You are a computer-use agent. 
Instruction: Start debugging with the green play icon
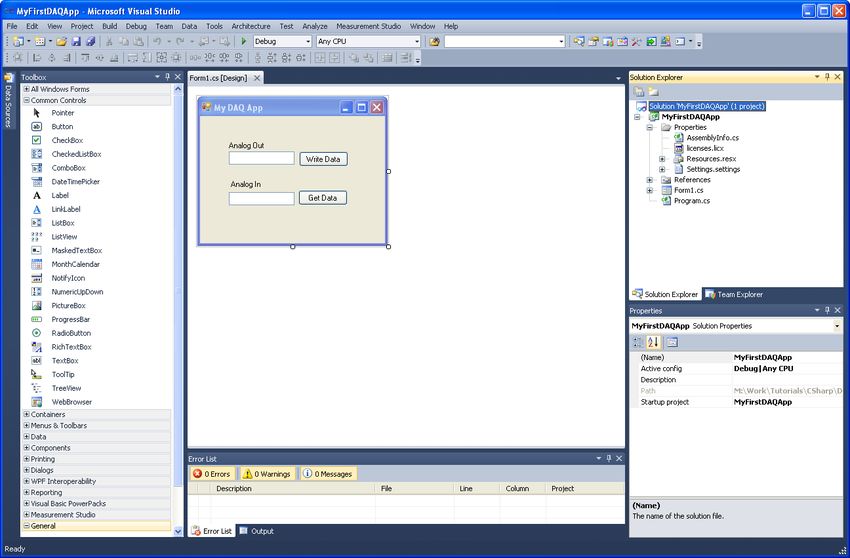point(244,41)
